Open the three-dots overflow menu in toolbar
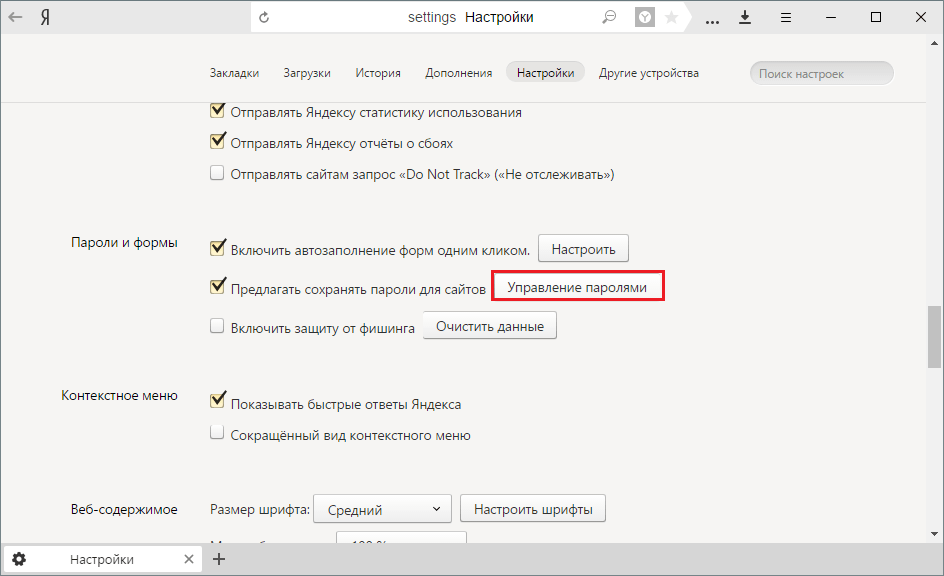The image size is (944, 576). (712, 18)
